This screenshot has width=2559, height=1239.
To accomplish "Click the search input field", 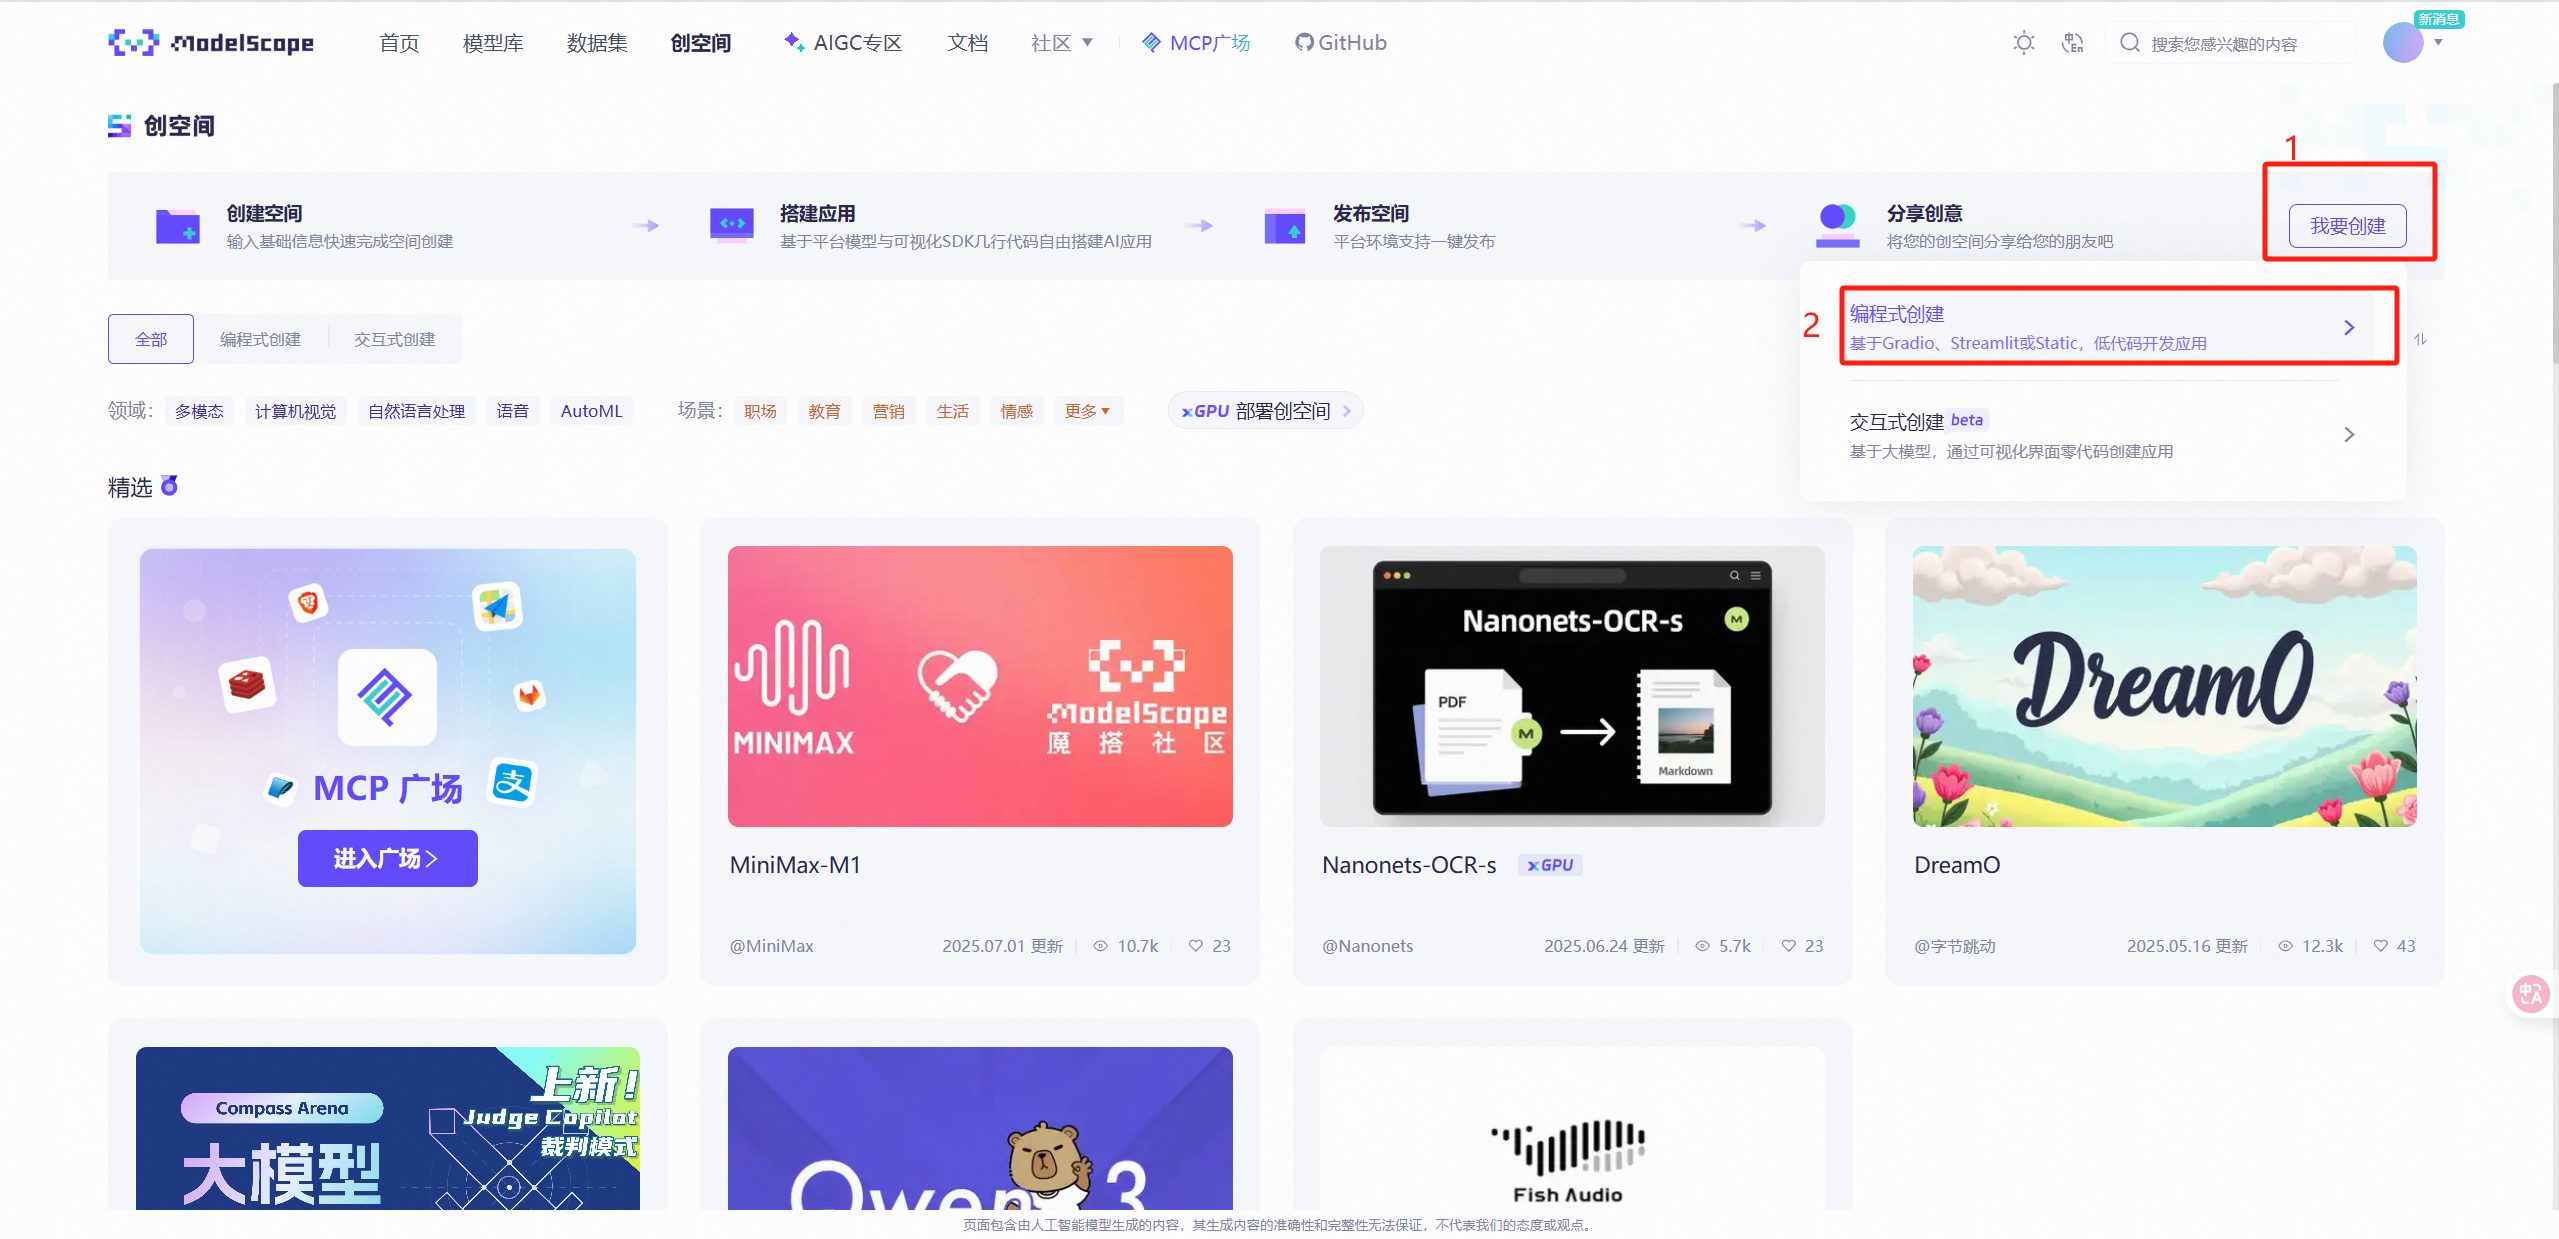I will pyautogui.click(x=2233, y=43).
